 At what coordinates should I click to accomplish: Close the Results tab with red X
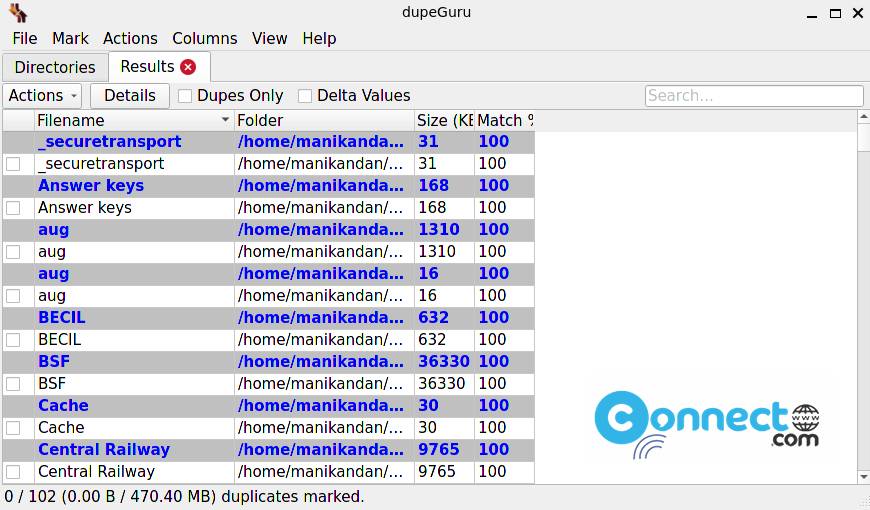click(x=188, y=67)
